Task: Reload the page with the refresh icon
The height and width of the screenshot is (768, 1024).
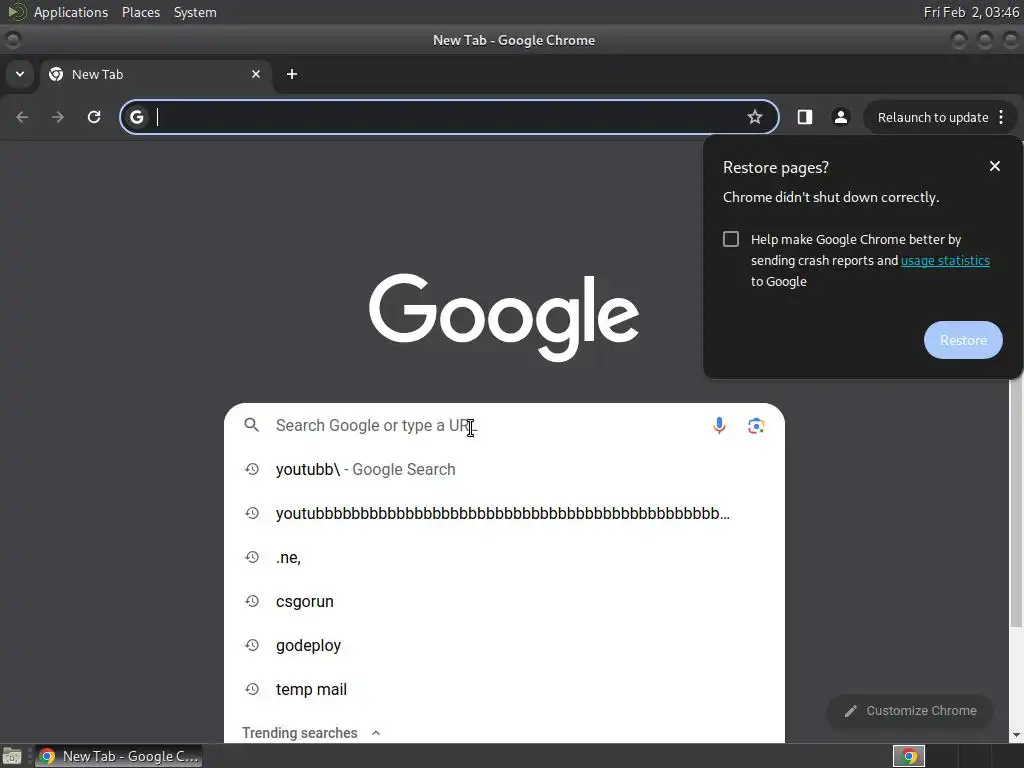Action: (x=94, y=117)
